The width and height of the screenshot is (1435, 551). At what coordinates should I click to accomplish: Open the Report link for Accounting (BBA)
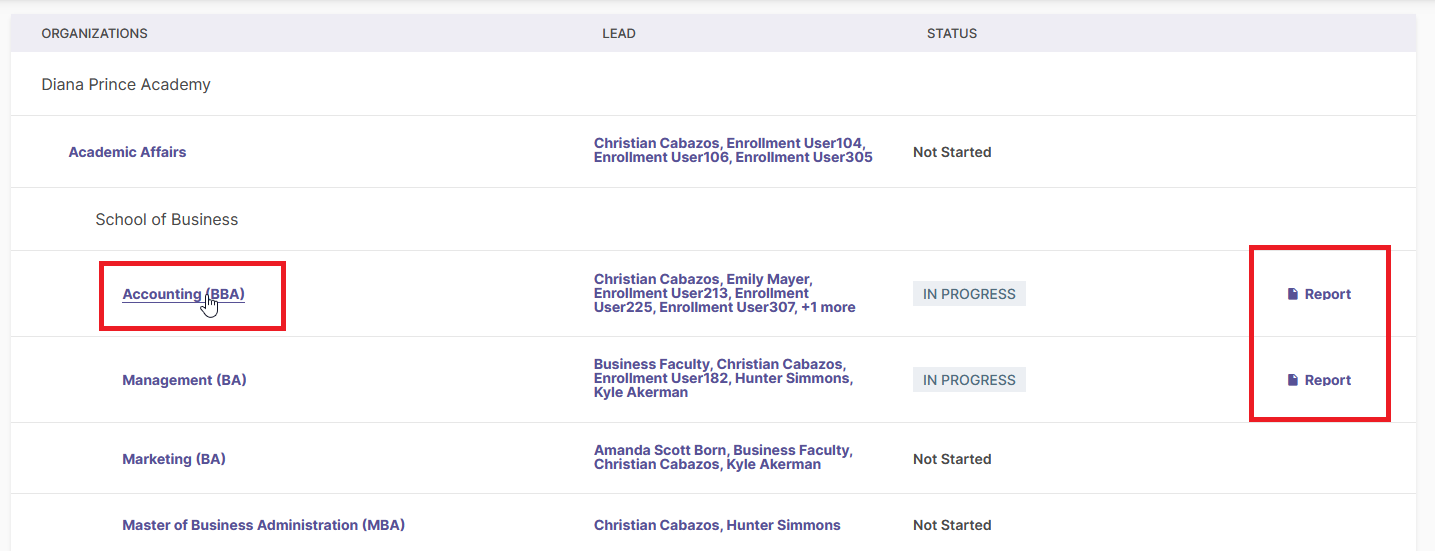coord(1319,294)
